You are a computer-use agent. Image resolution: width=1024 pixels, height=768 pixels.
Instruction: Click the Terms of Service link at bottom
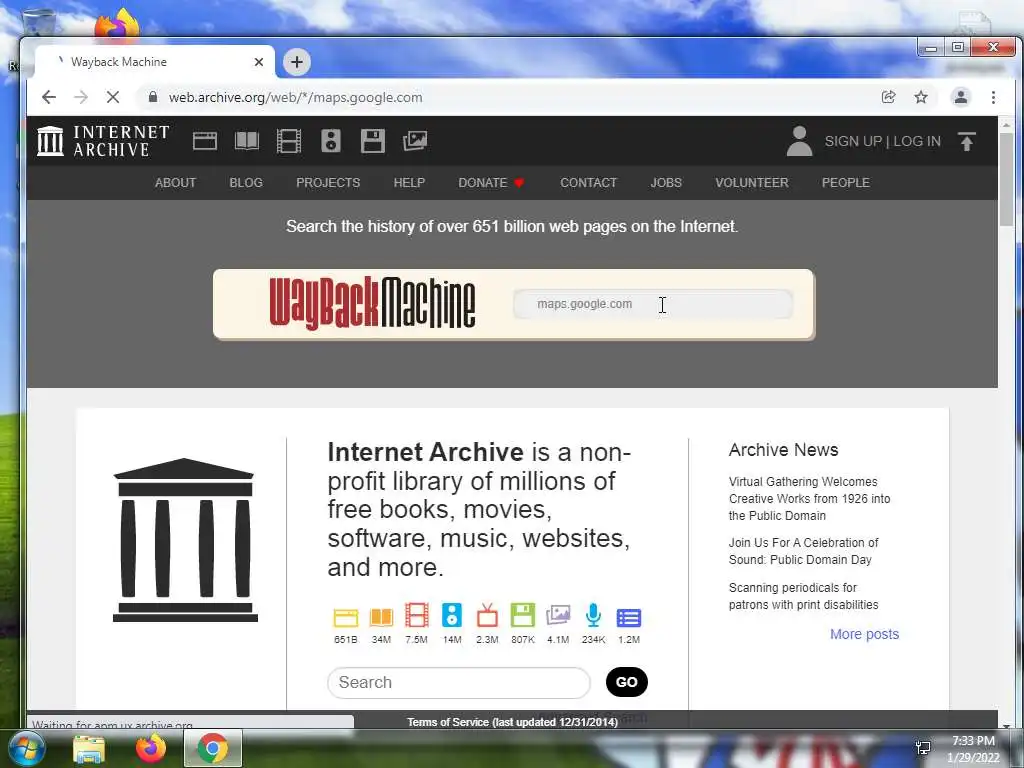pyautogui.click(x=512, y=722)
